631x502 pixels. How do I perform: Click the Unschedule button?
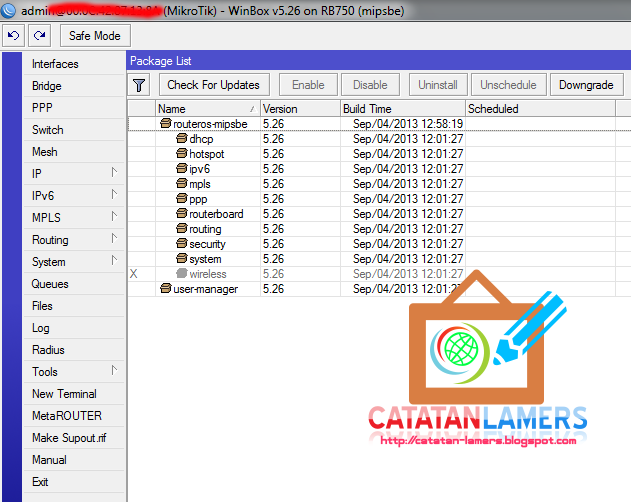click(509, 85)
